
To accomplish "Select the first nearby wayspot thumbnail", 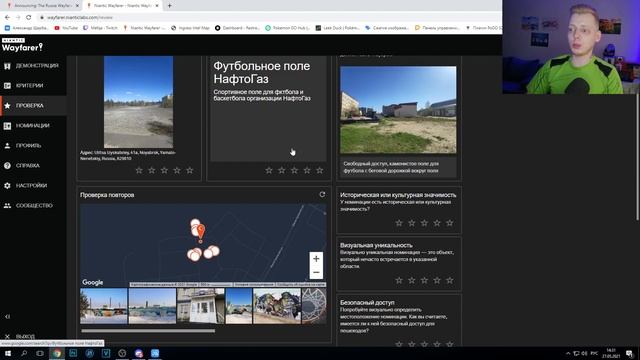I will [104, 306].
